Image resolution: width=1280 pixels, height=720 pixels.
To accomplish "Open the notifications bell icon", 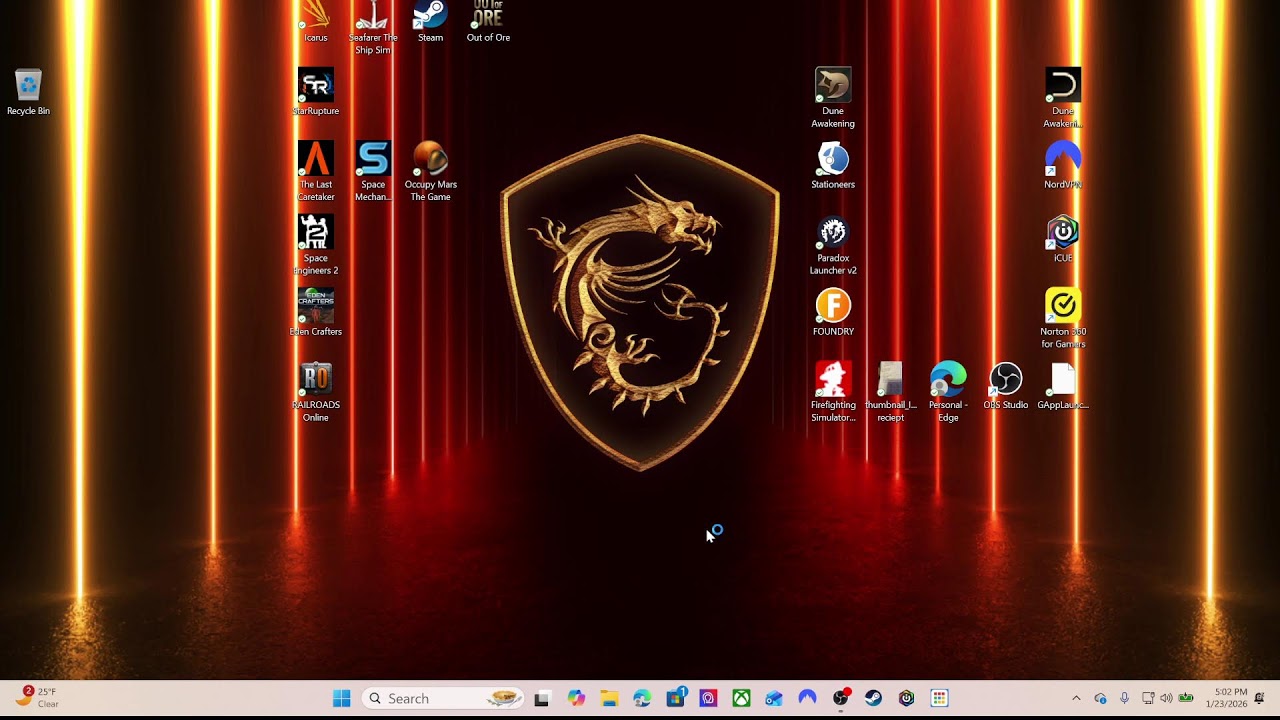I will [1260, 698].
